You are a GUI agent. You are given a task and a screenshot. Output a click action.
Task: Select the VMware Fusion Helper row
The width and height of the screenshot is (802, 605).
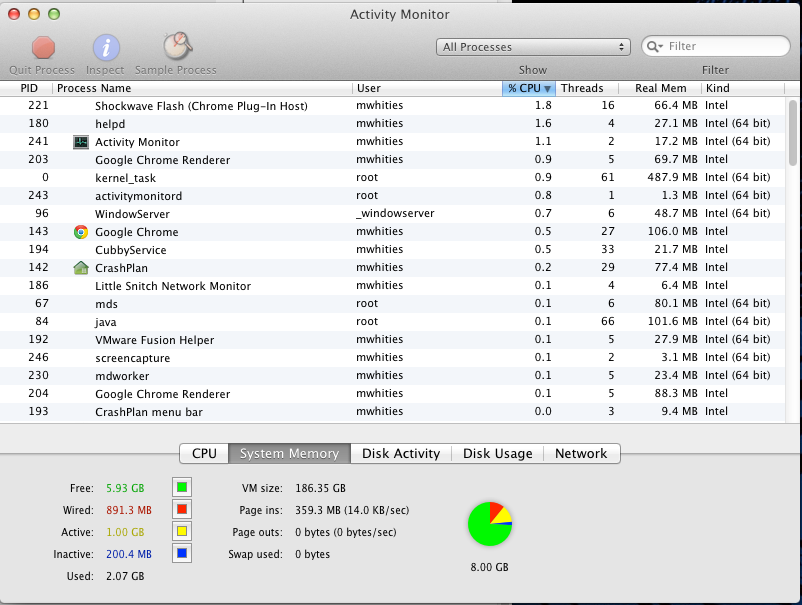coord(392,340)
